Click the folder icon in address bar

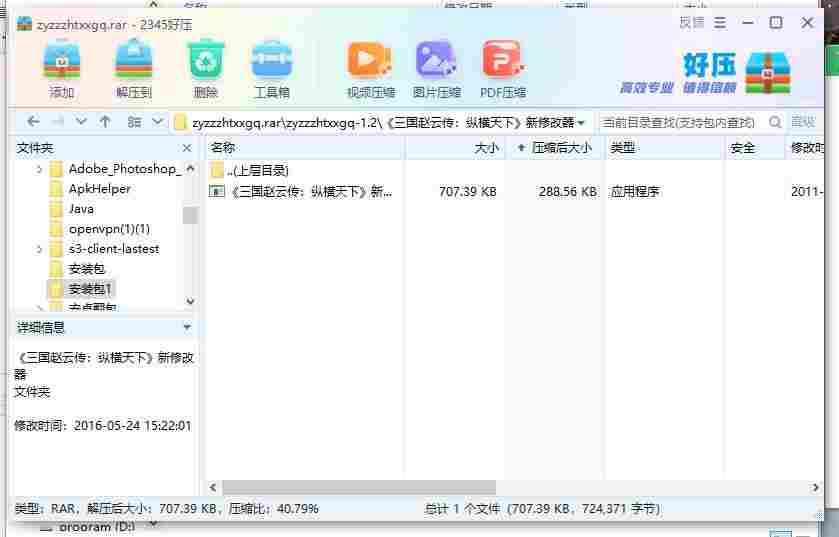(x=181, y=122)
